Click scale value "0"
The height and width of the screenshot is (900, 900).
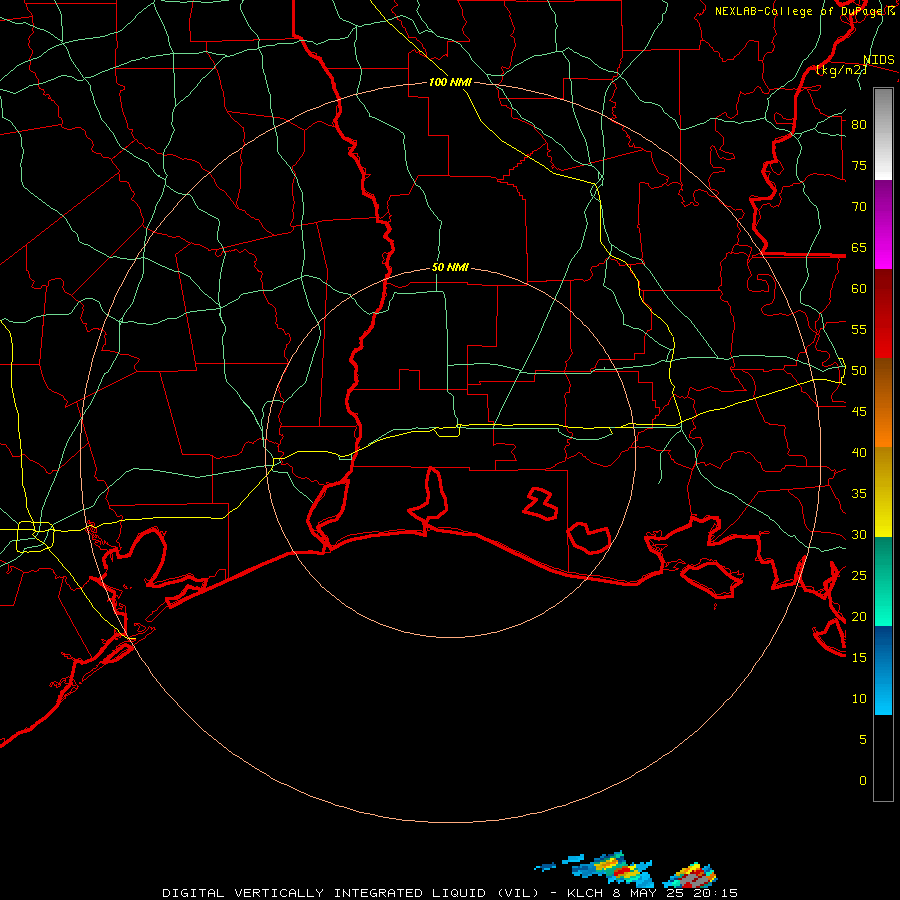point(863,781)
